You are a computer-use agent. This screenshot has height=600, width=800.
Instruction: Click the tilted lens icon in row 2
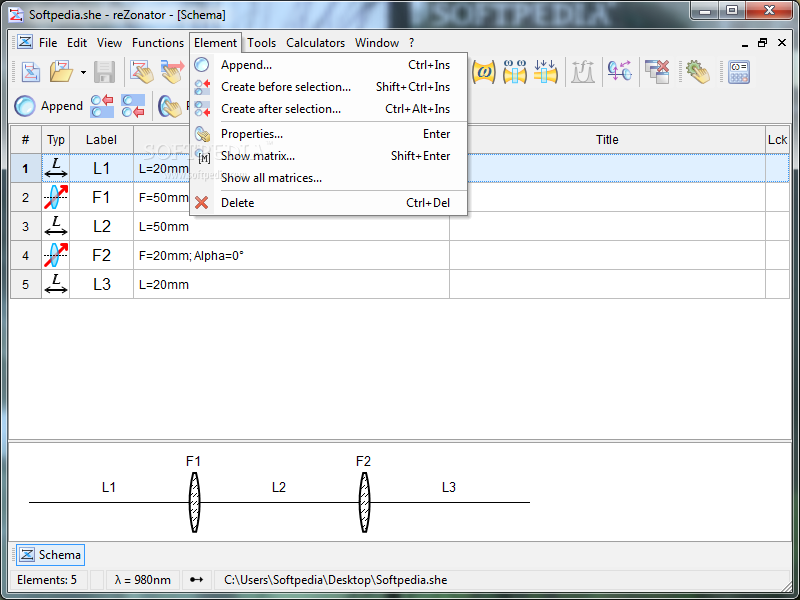56,197
